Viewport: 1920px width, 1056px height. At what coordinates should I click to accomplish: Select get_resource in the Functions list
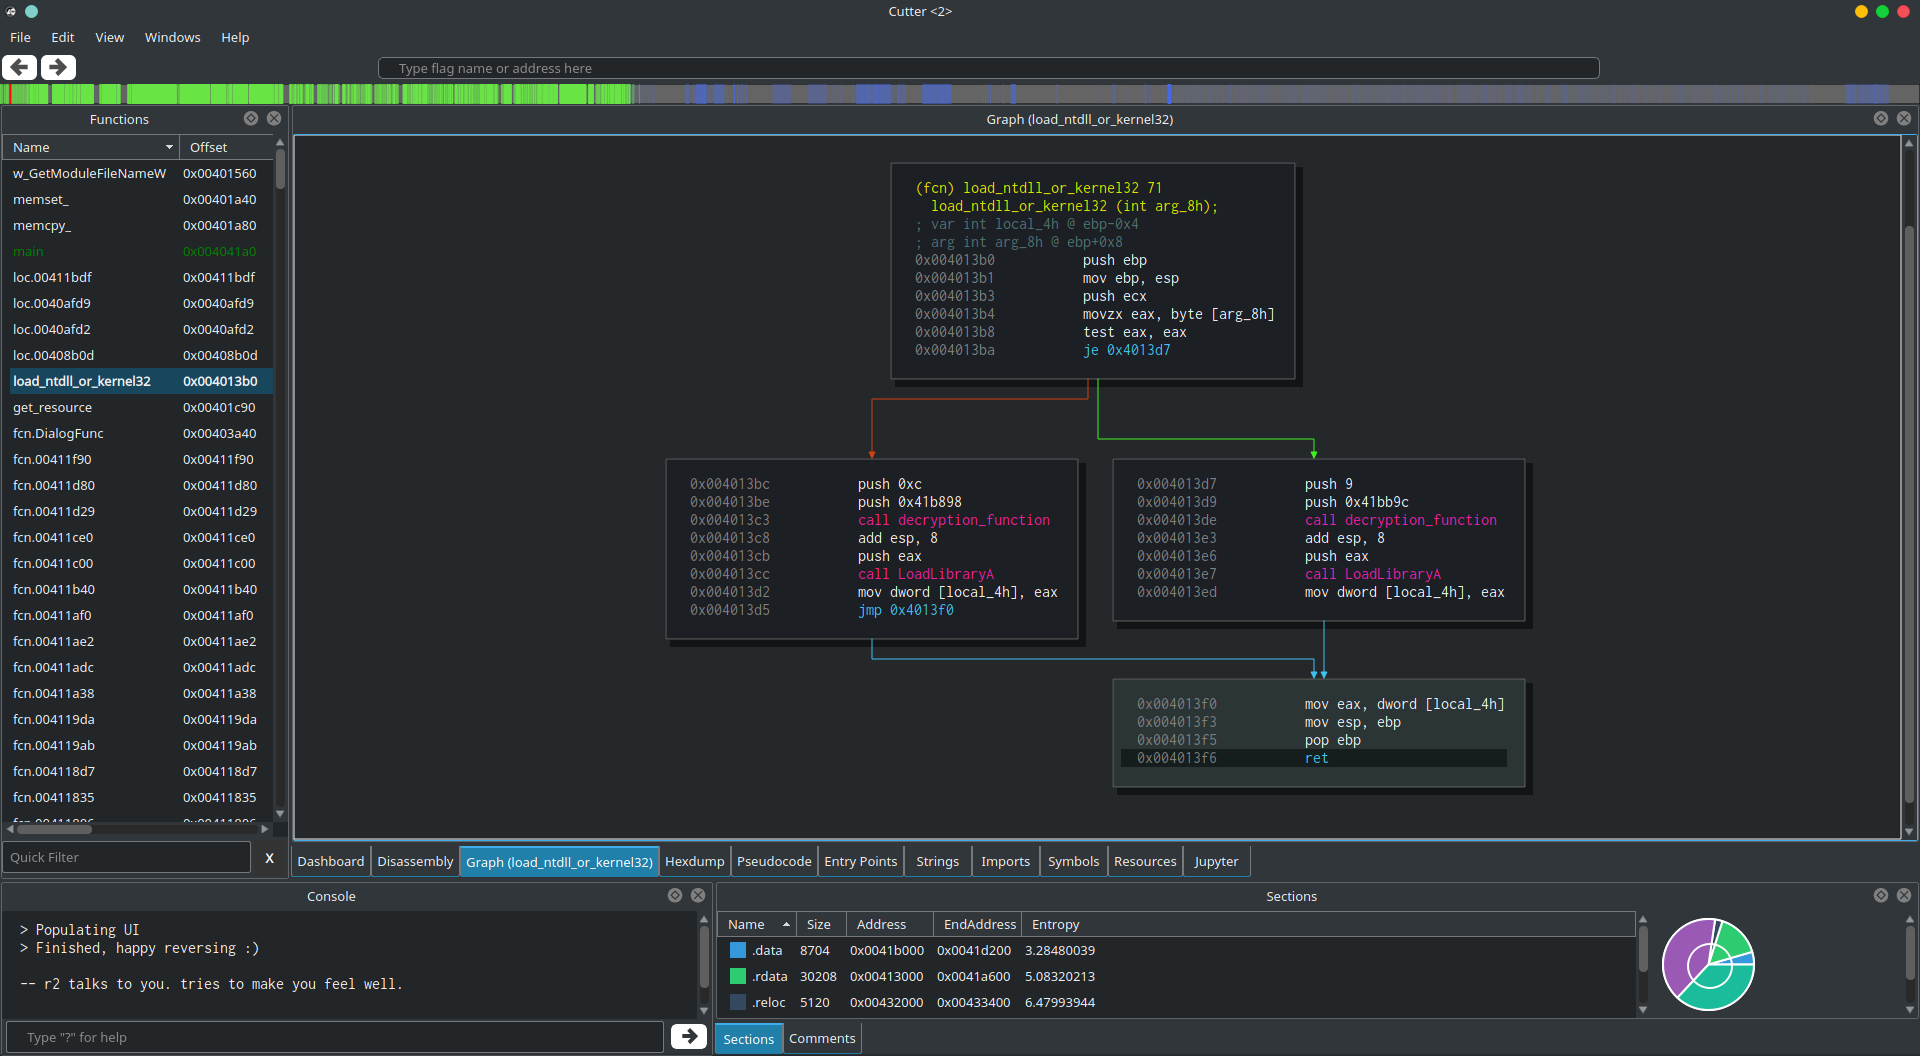52,407
